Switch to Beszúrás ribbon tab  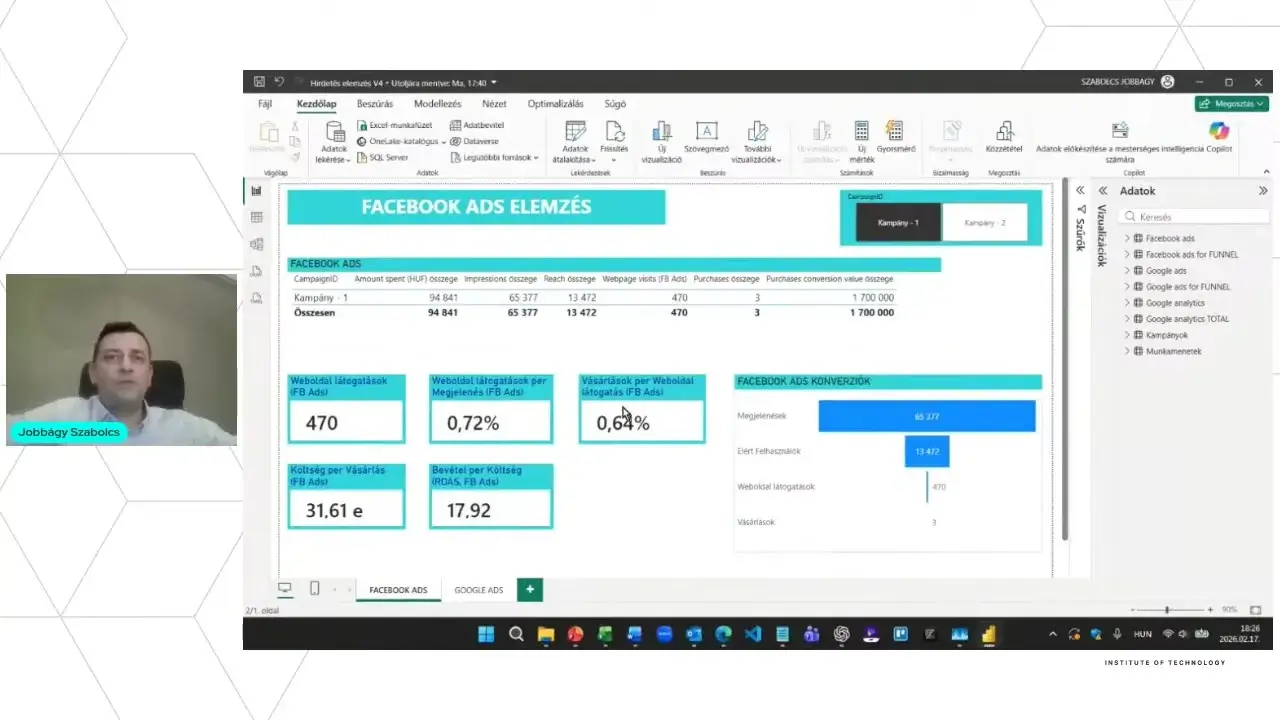click(375, 103)
